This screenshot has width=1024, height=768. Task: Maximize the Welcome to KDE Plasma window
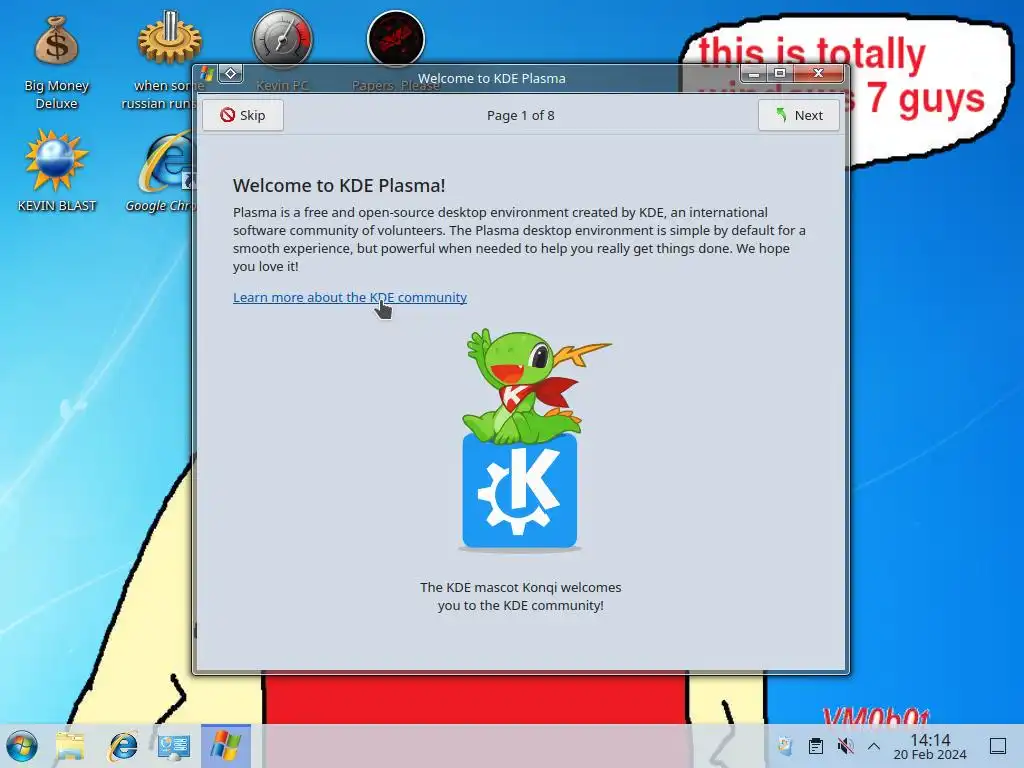pyautogui.click(x=780, y=73)
